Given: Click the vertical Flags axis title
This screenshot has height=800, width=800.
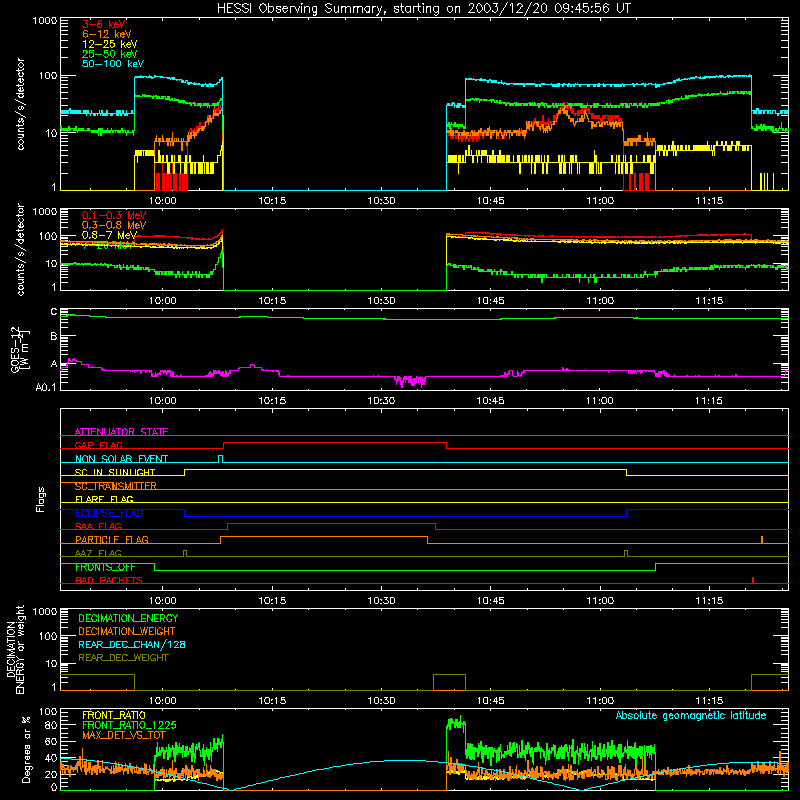Looking at the screenshot, I should coord(41,499).
